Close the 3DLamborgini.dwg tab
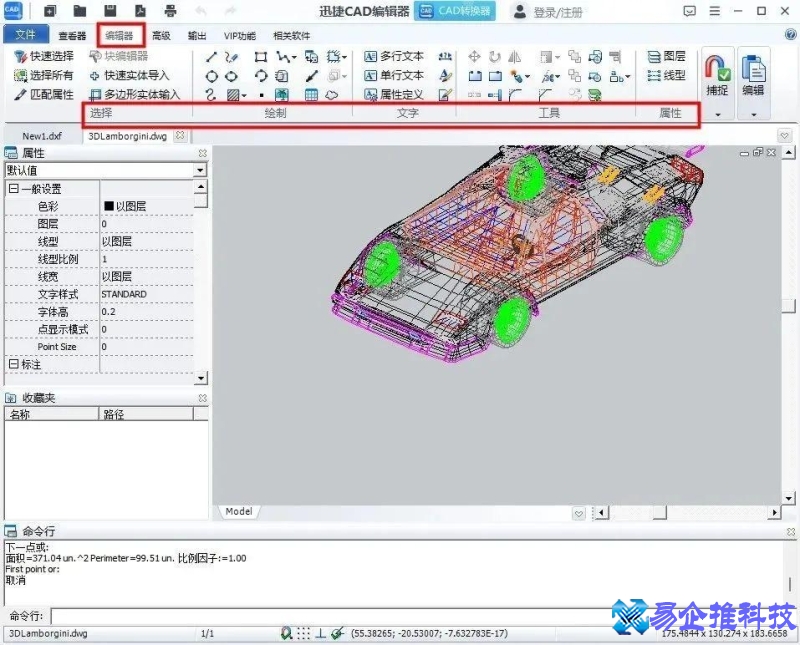Screen dimensions: 800x645 180,136
